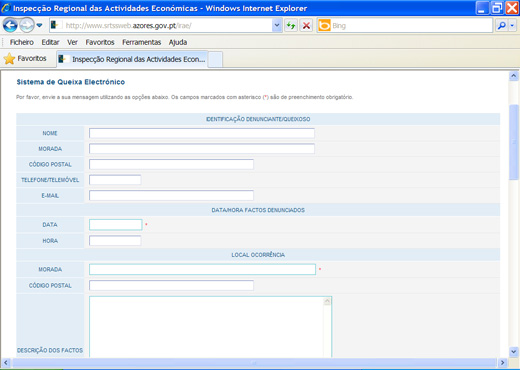Click the Local Ocorrência CÓDIGO POSTAL field
520x370 pixels.
(x=171, y=285)
